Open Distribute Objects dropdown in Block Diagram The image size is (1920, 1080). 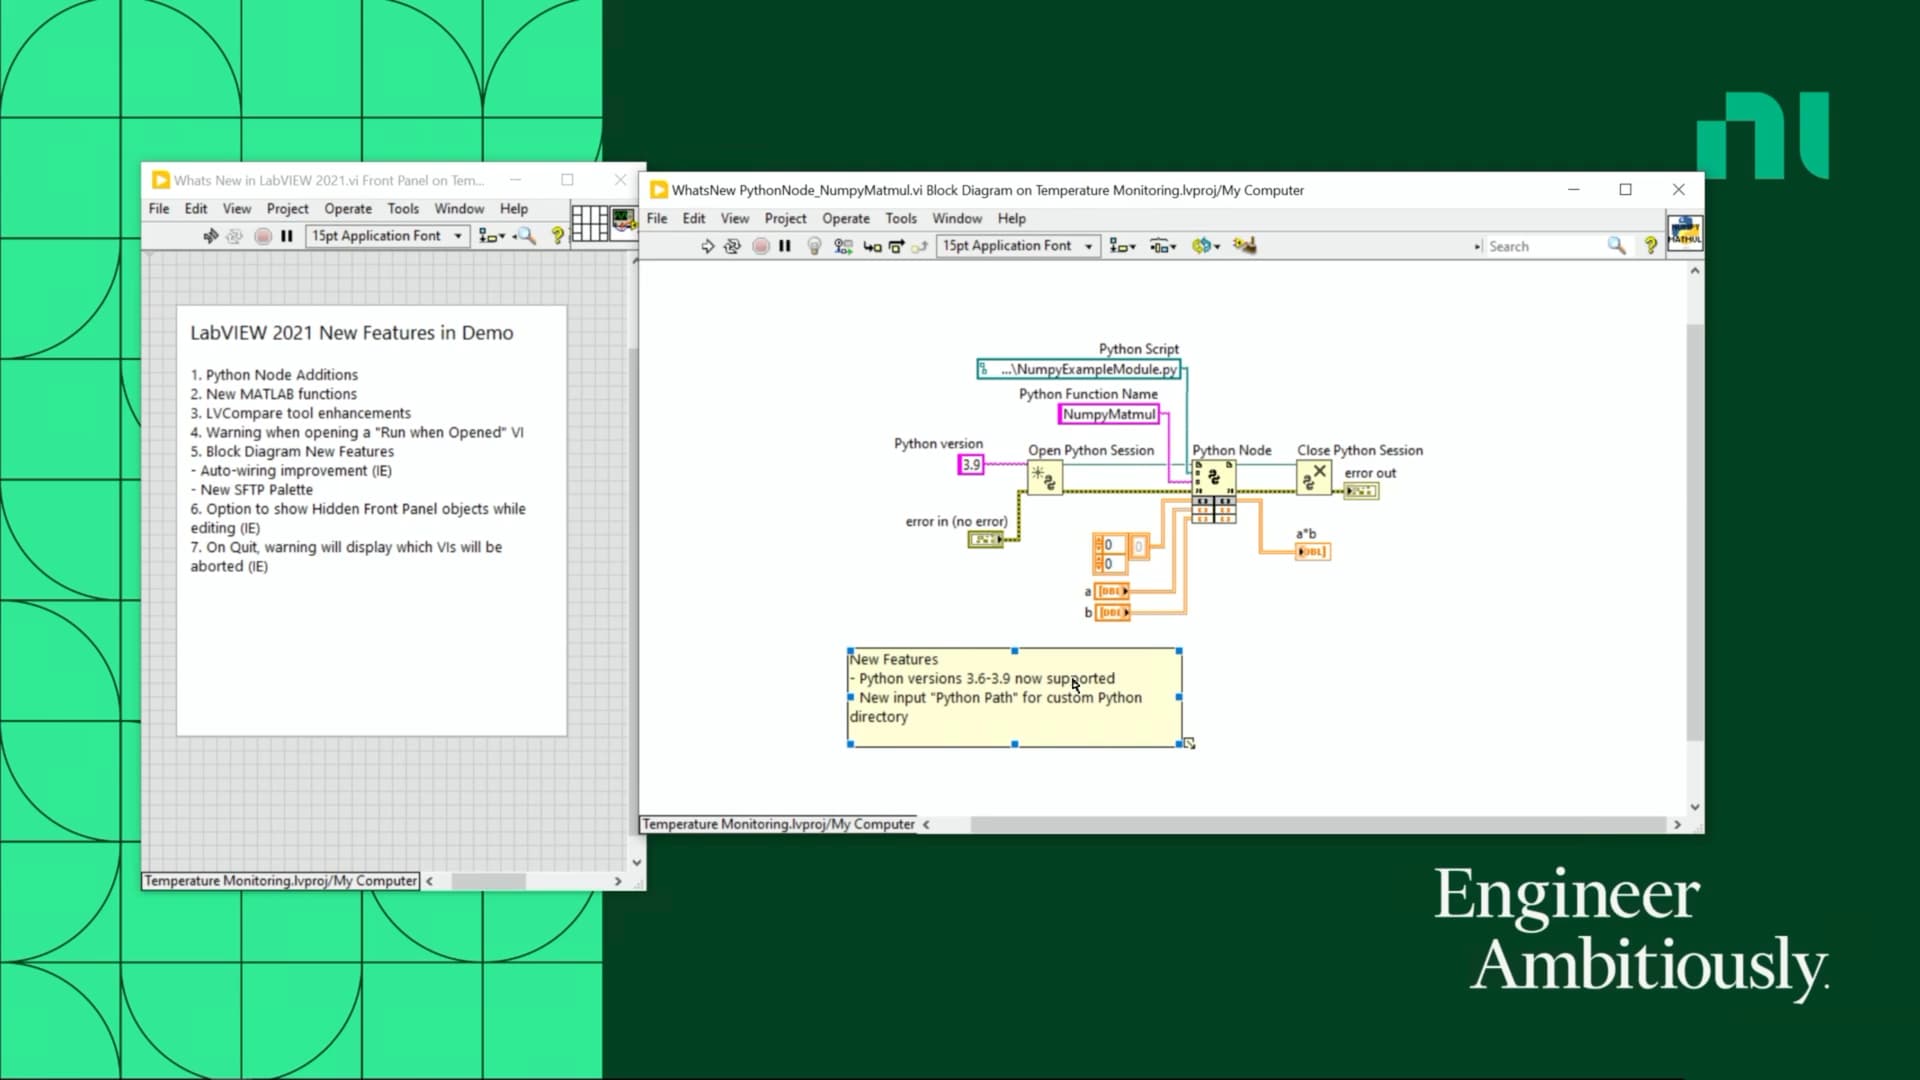(x=1162, y=246)
